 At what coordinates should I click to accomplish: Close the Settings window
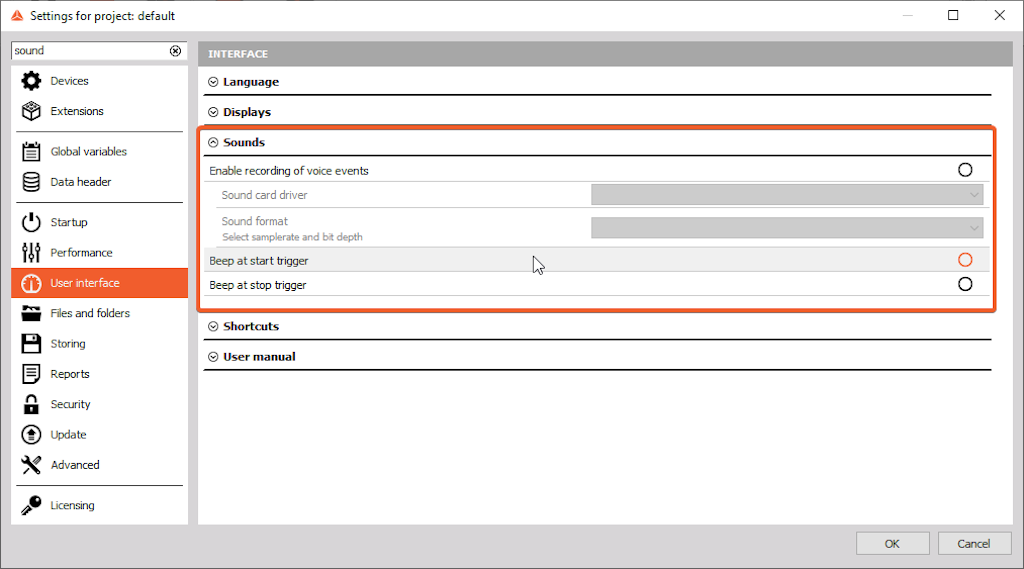click(999, 15)
